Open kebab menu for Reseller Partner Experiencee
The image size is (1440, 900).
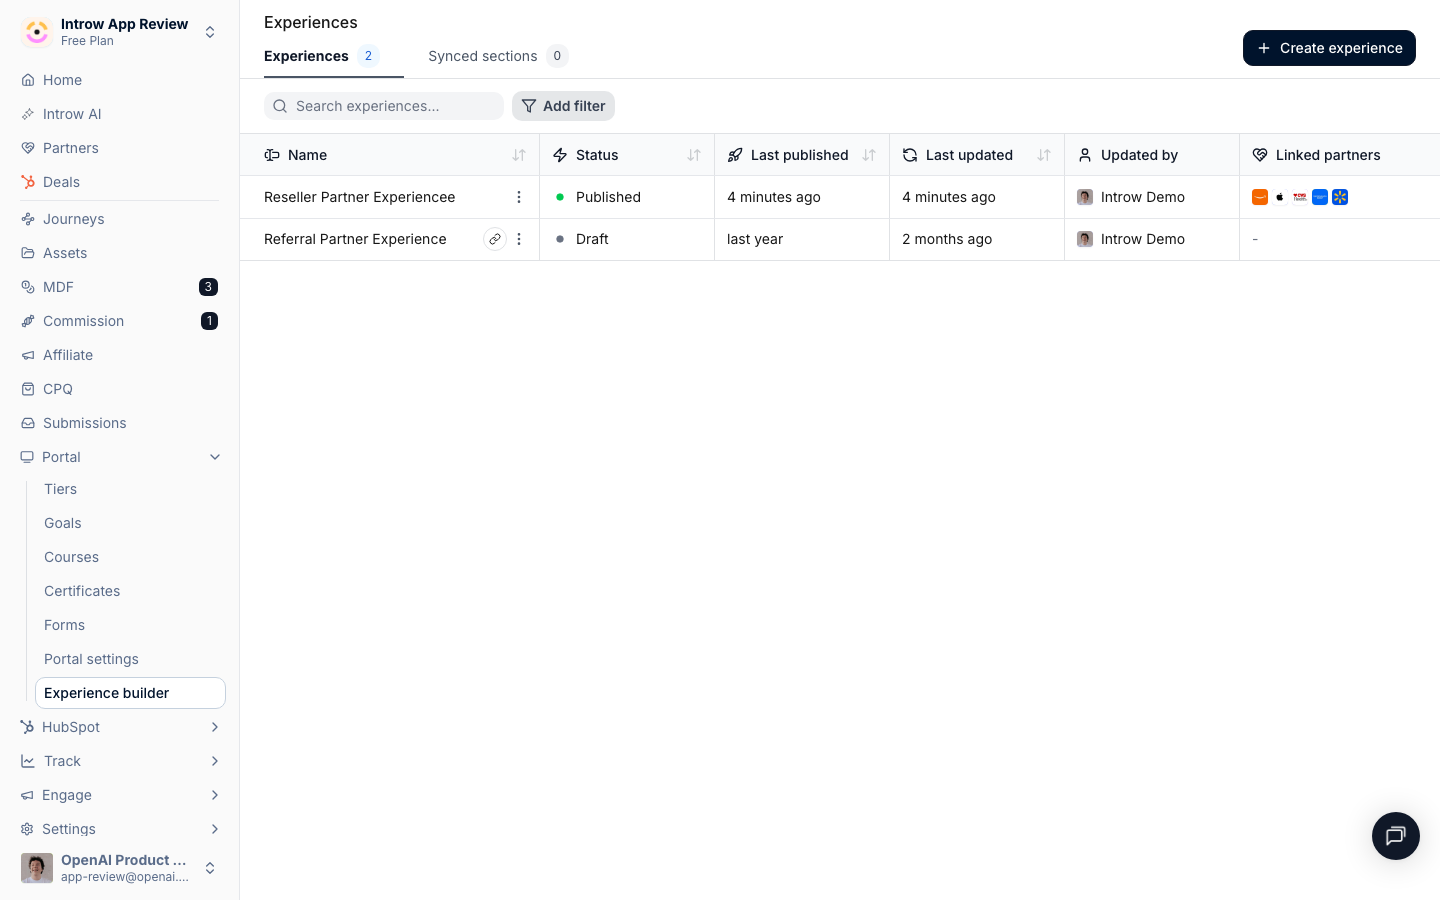pyautogui.click(x=518, y=197)
